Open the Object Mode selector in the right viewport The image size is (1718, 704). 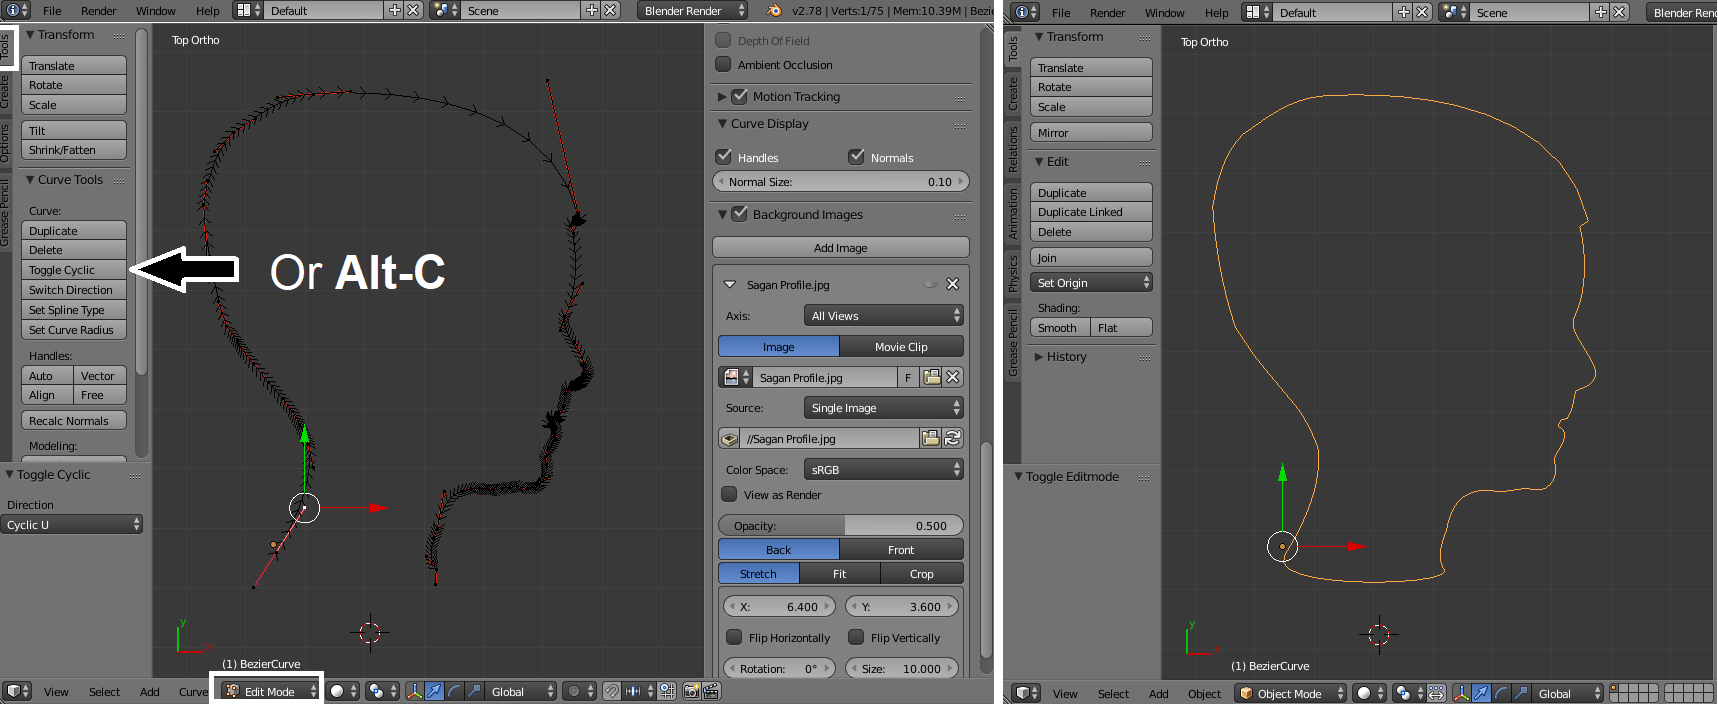pos(1290,693)
